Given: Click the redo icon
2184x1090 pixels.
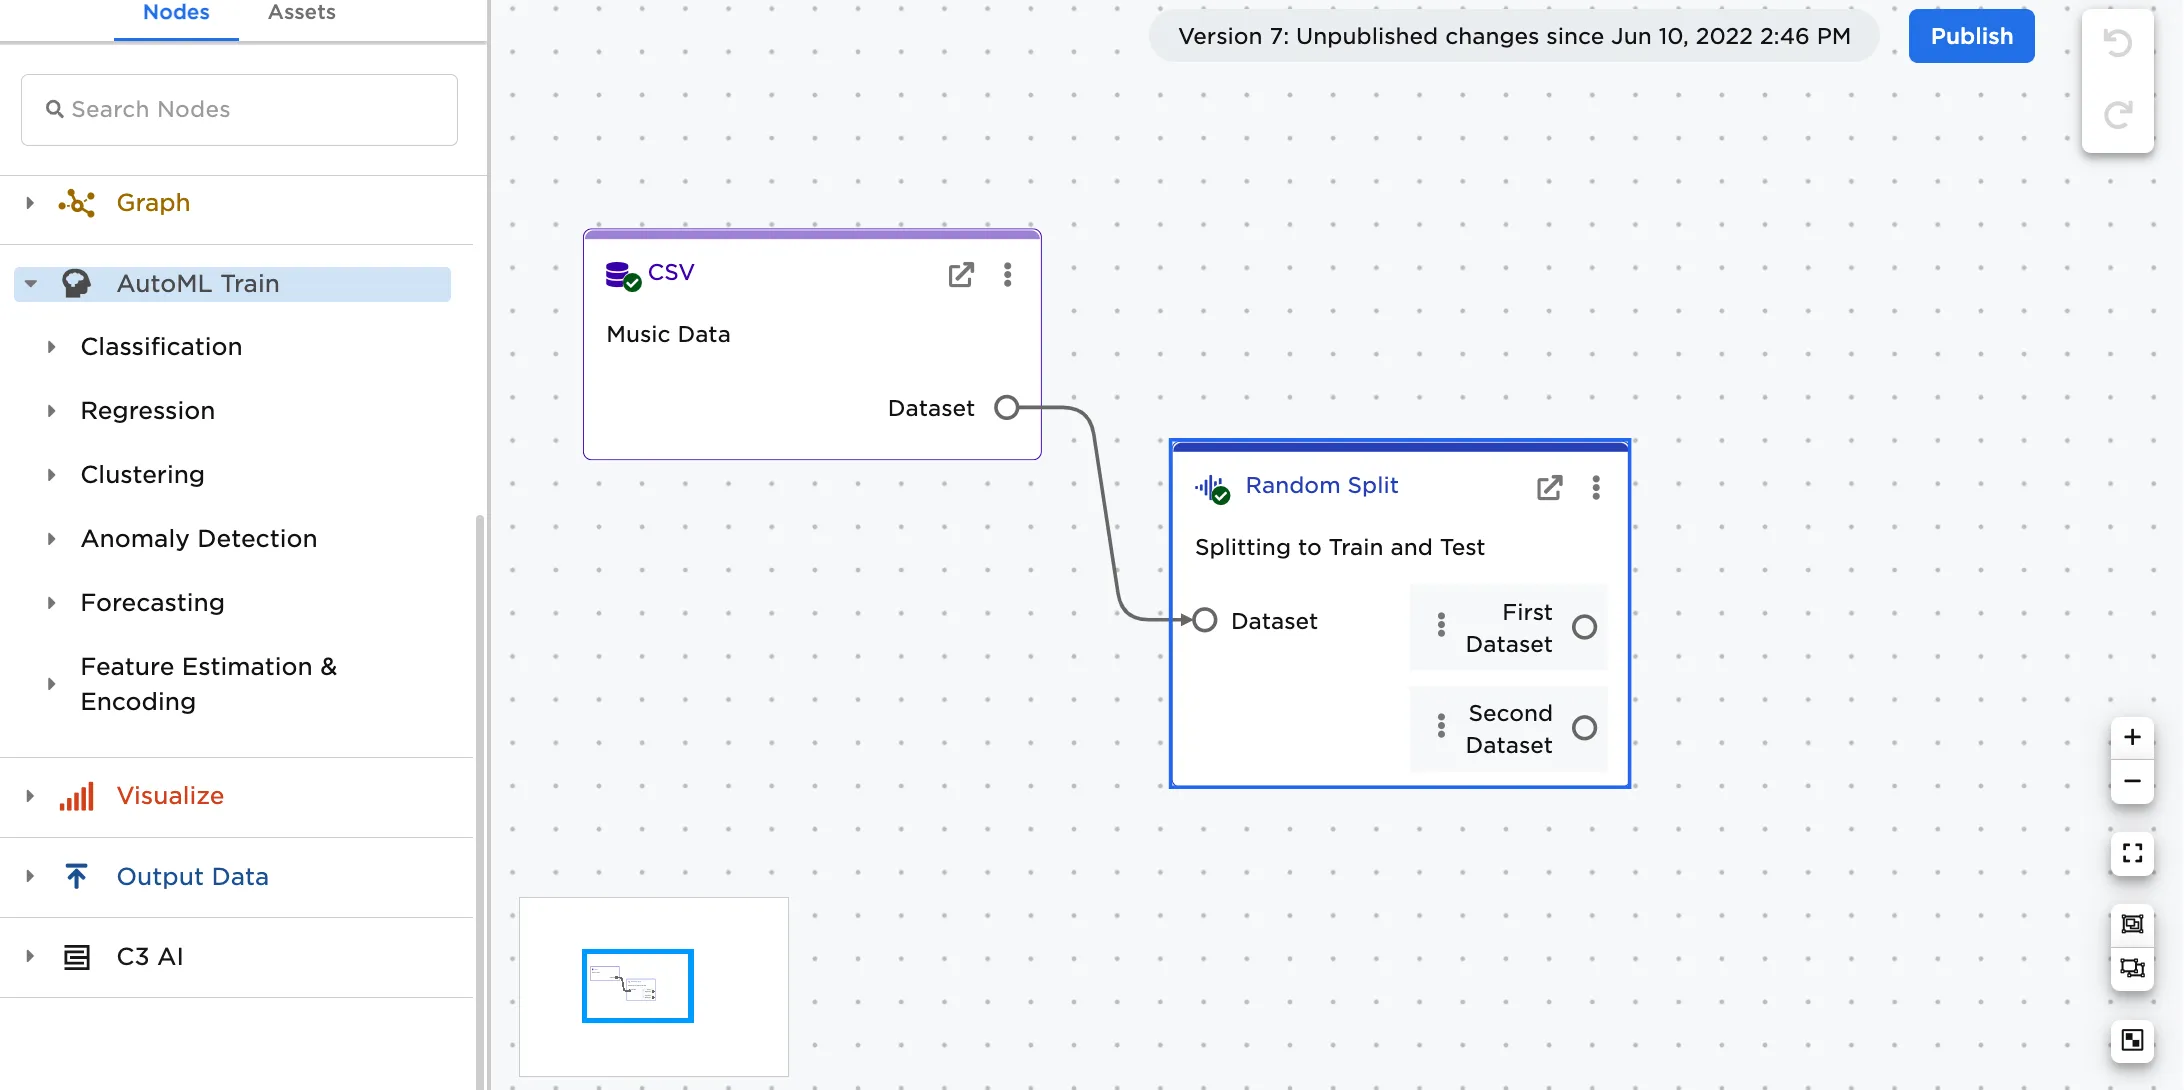Looking at the screenshot, I should point(2117,114).
